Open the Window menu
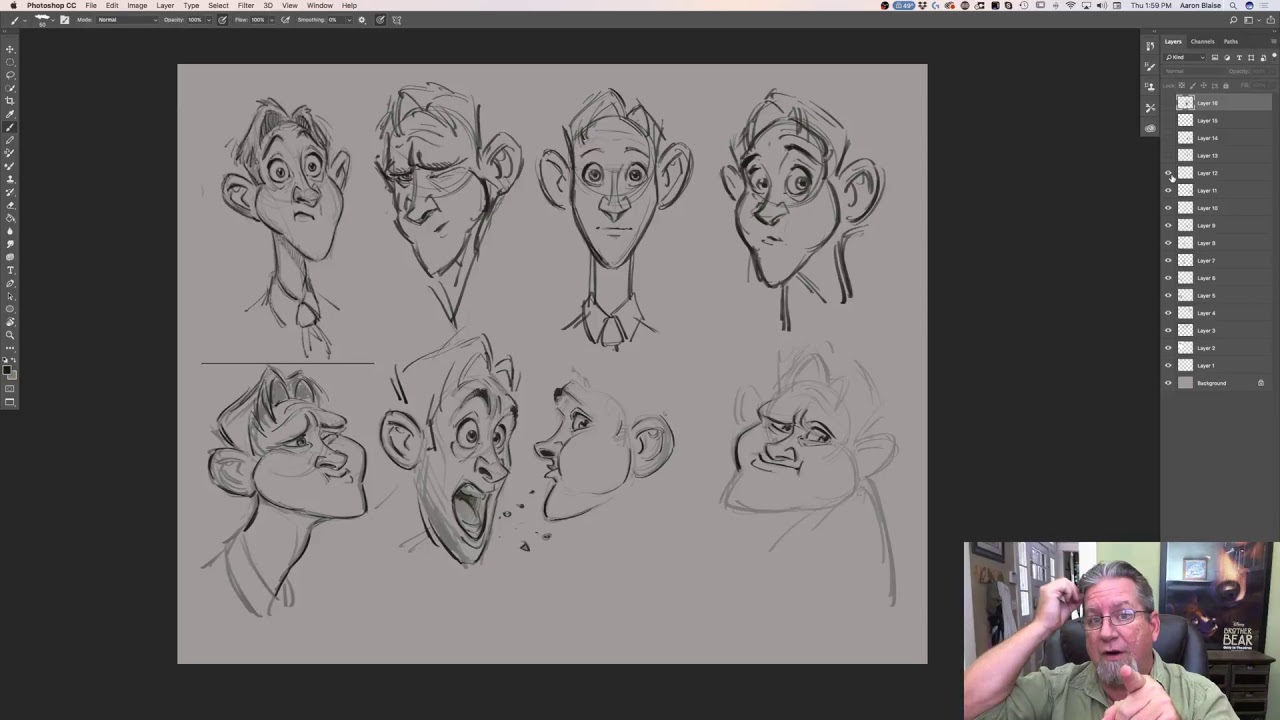1280x720 pixels. tap(320, 5)
